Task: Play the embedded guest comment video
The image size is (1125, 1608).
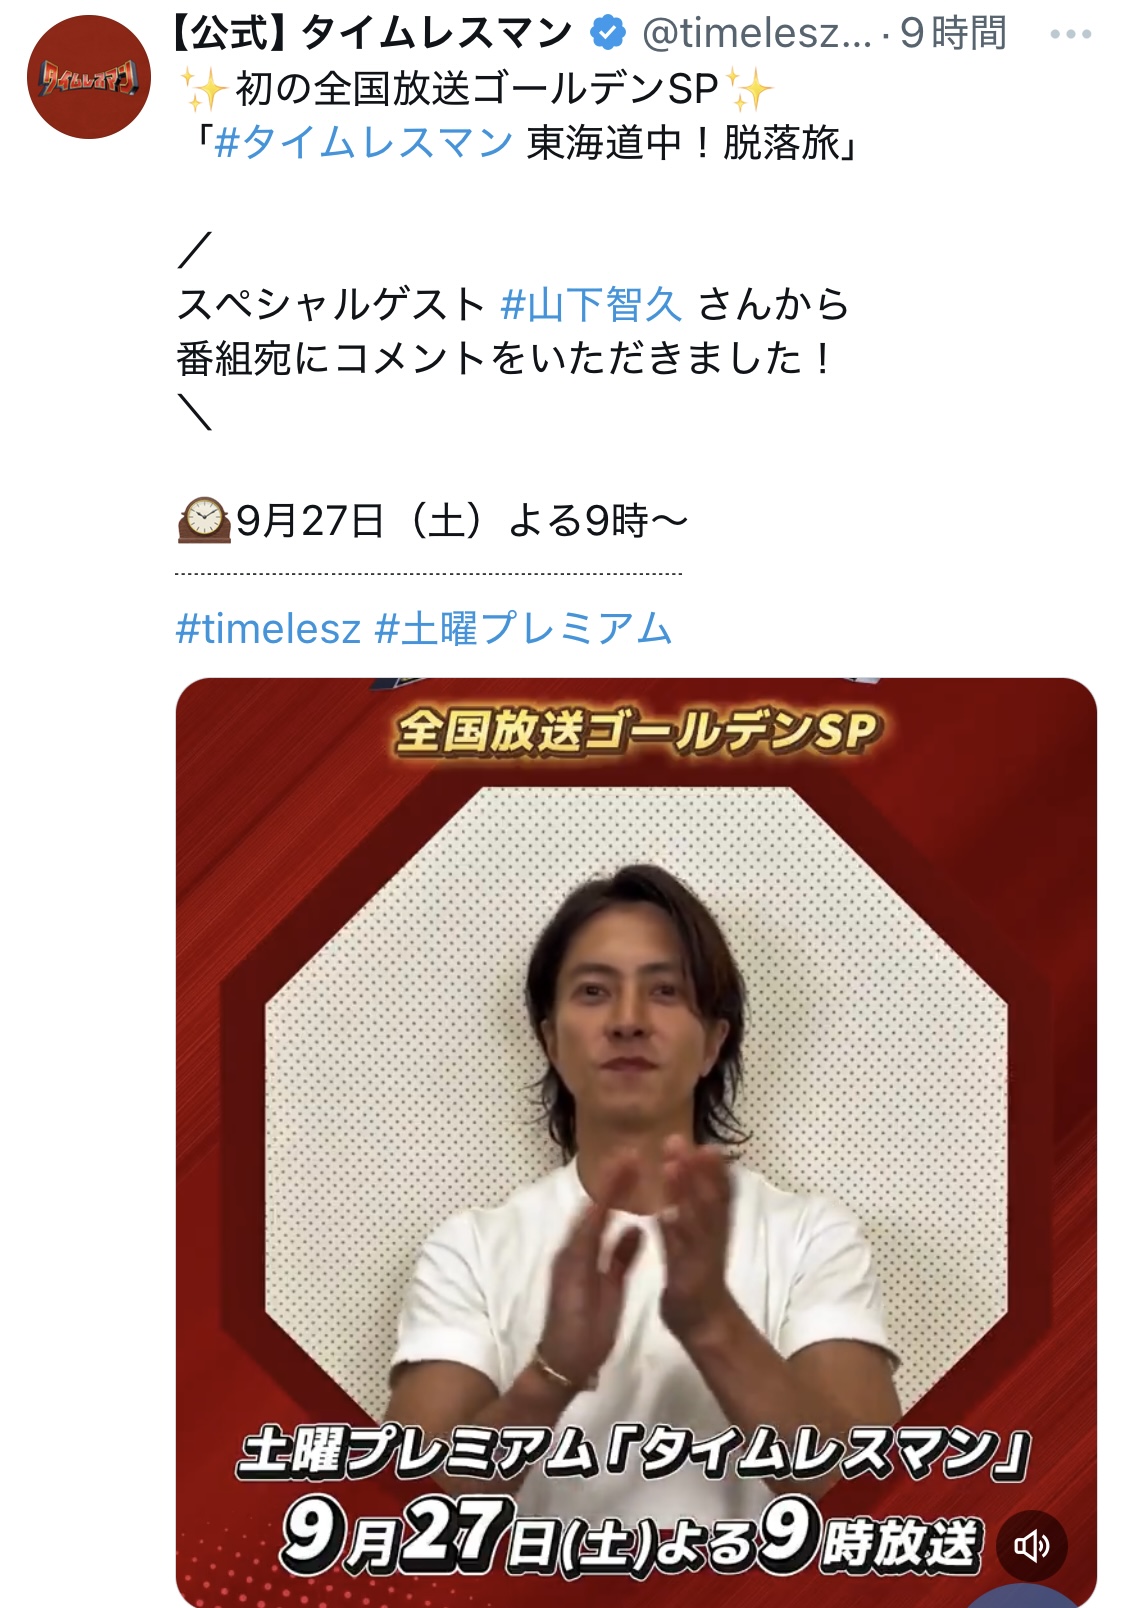Action: click(x=636, y=1142)
